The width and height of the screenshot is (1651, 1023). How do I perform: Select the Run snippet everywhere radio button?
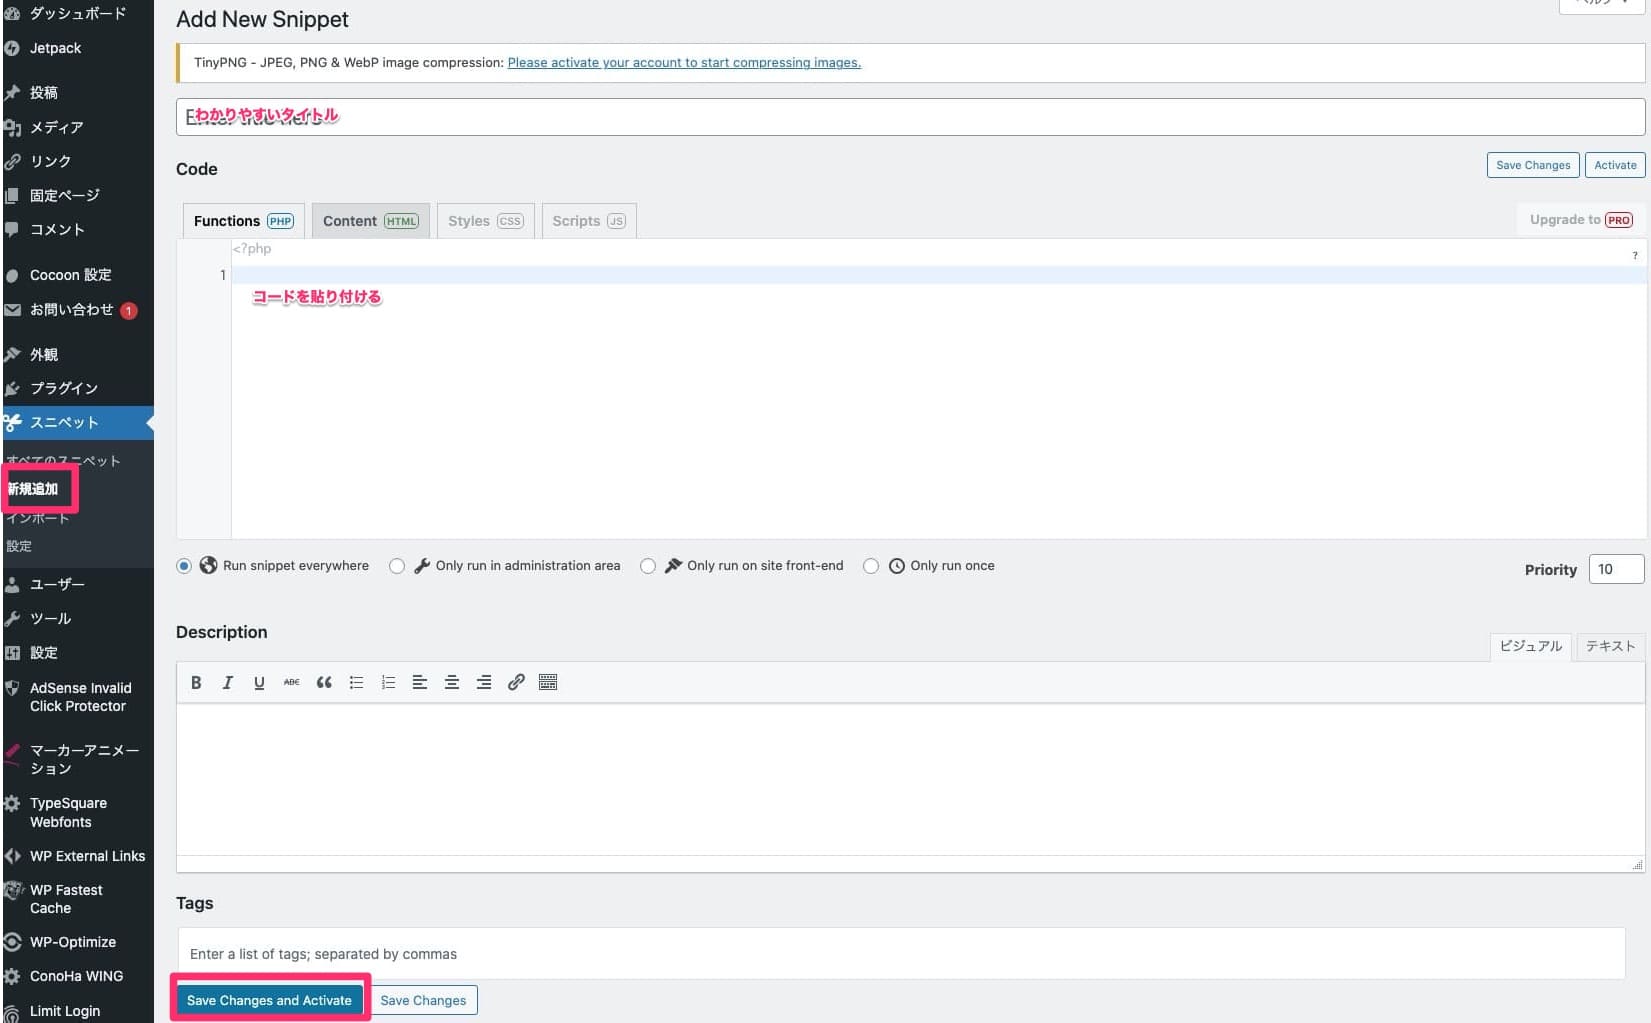click(x=184, y=565)
